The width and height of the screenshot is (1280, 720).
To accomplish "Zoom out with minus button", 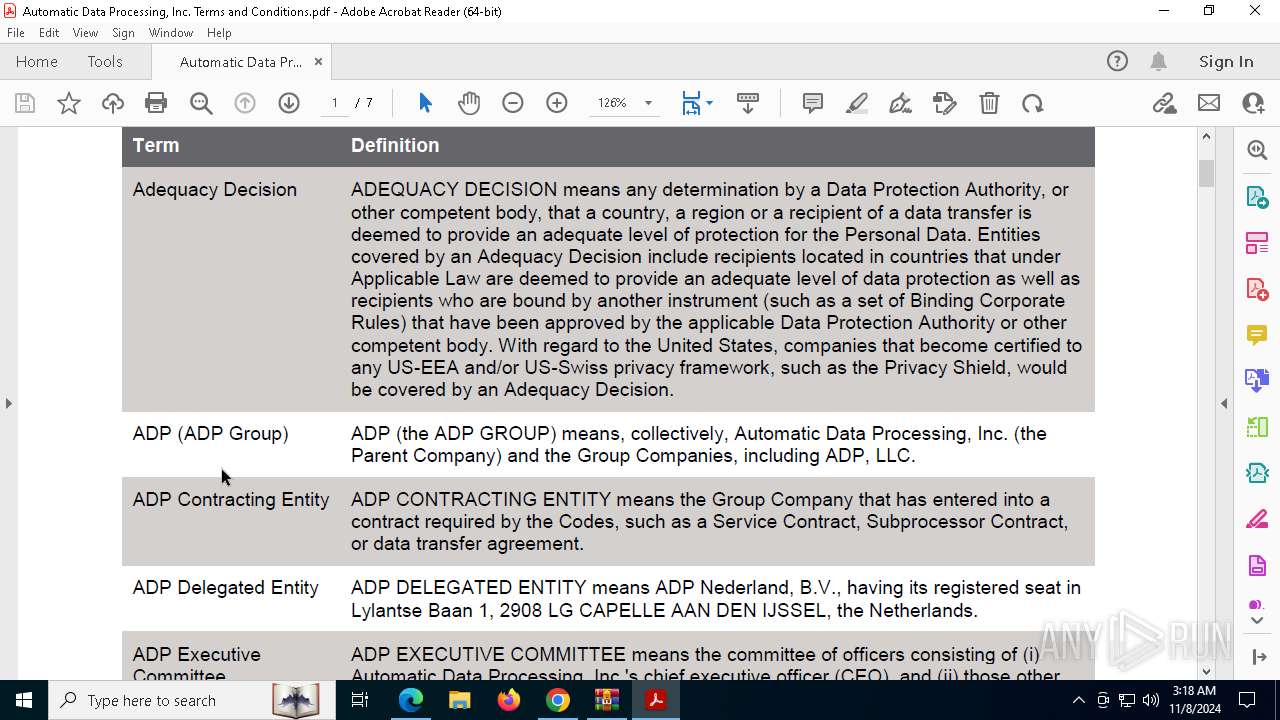I will pyautogui.click(x=513, y=103).
